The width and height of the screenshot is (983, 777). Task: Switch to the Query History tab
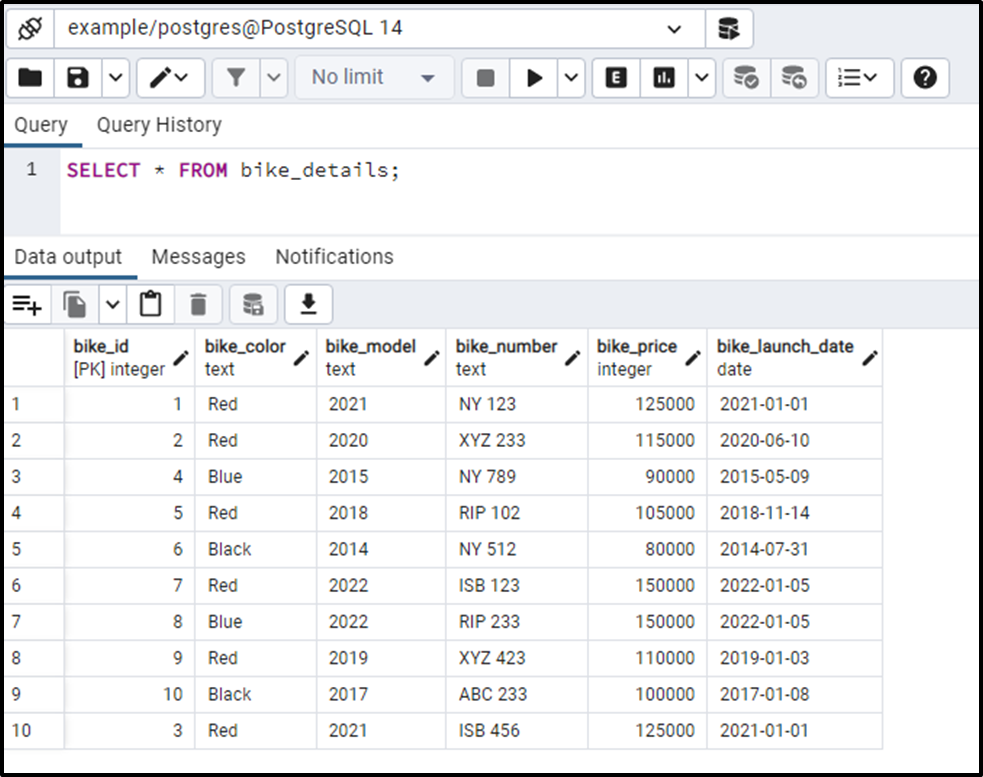[x=159, y=125]
